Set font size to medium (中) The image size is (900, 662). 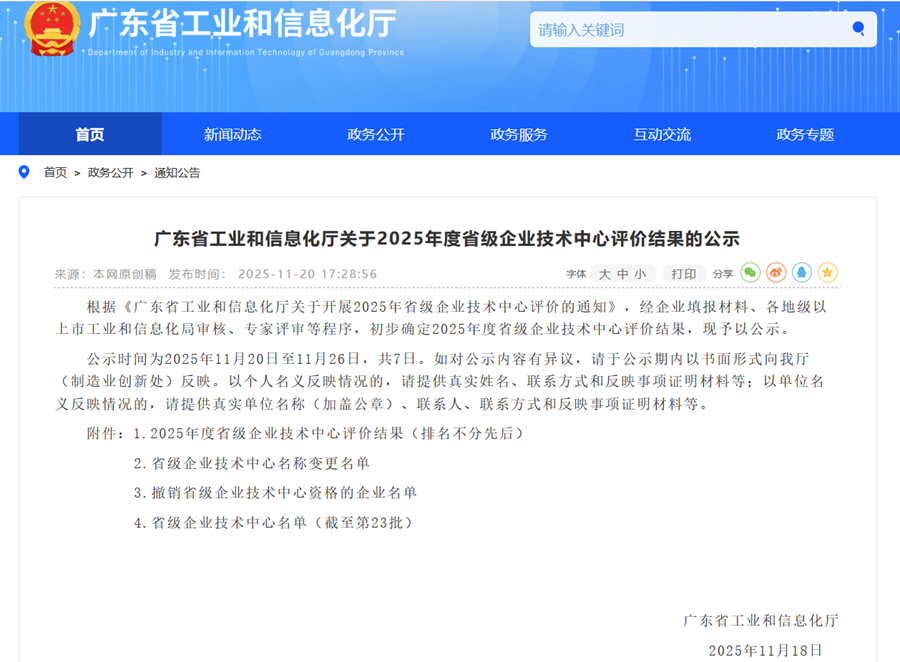[623, 274]
